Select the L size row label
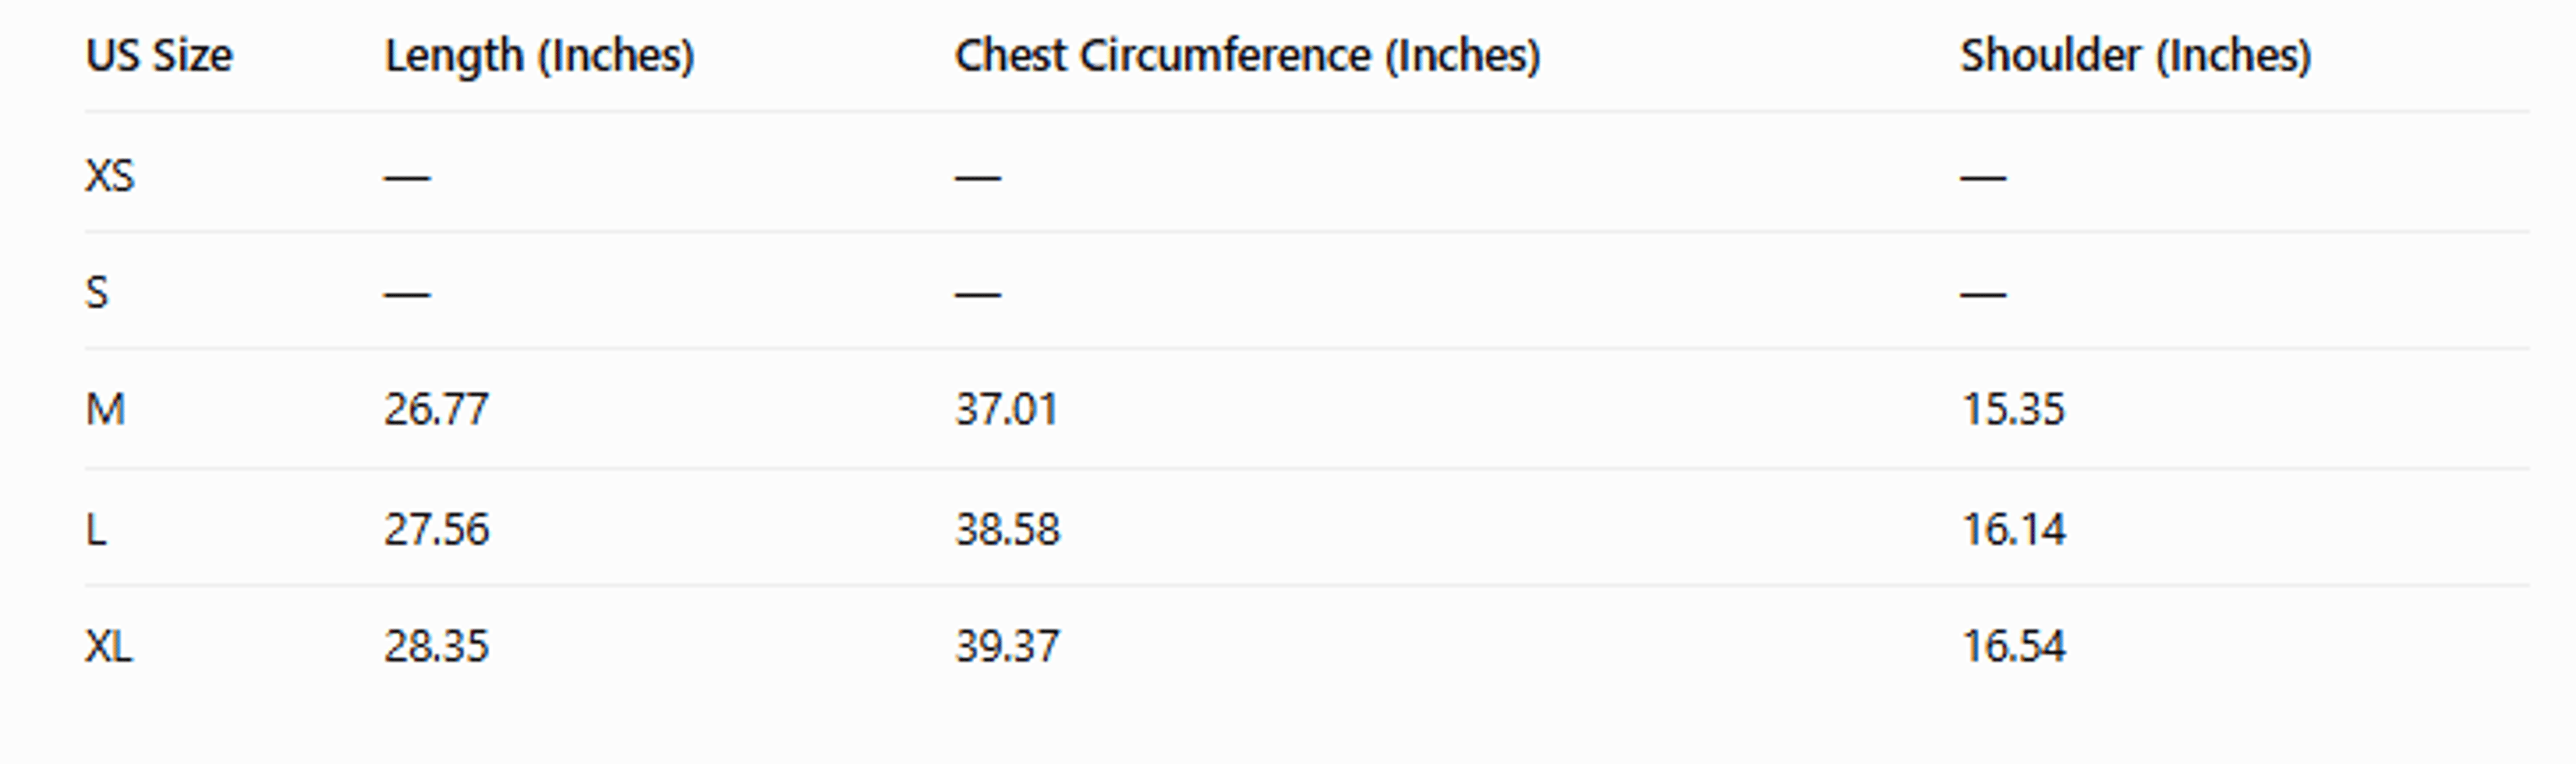The height and width of the screenshot is (764, 2576). (96, 529)
